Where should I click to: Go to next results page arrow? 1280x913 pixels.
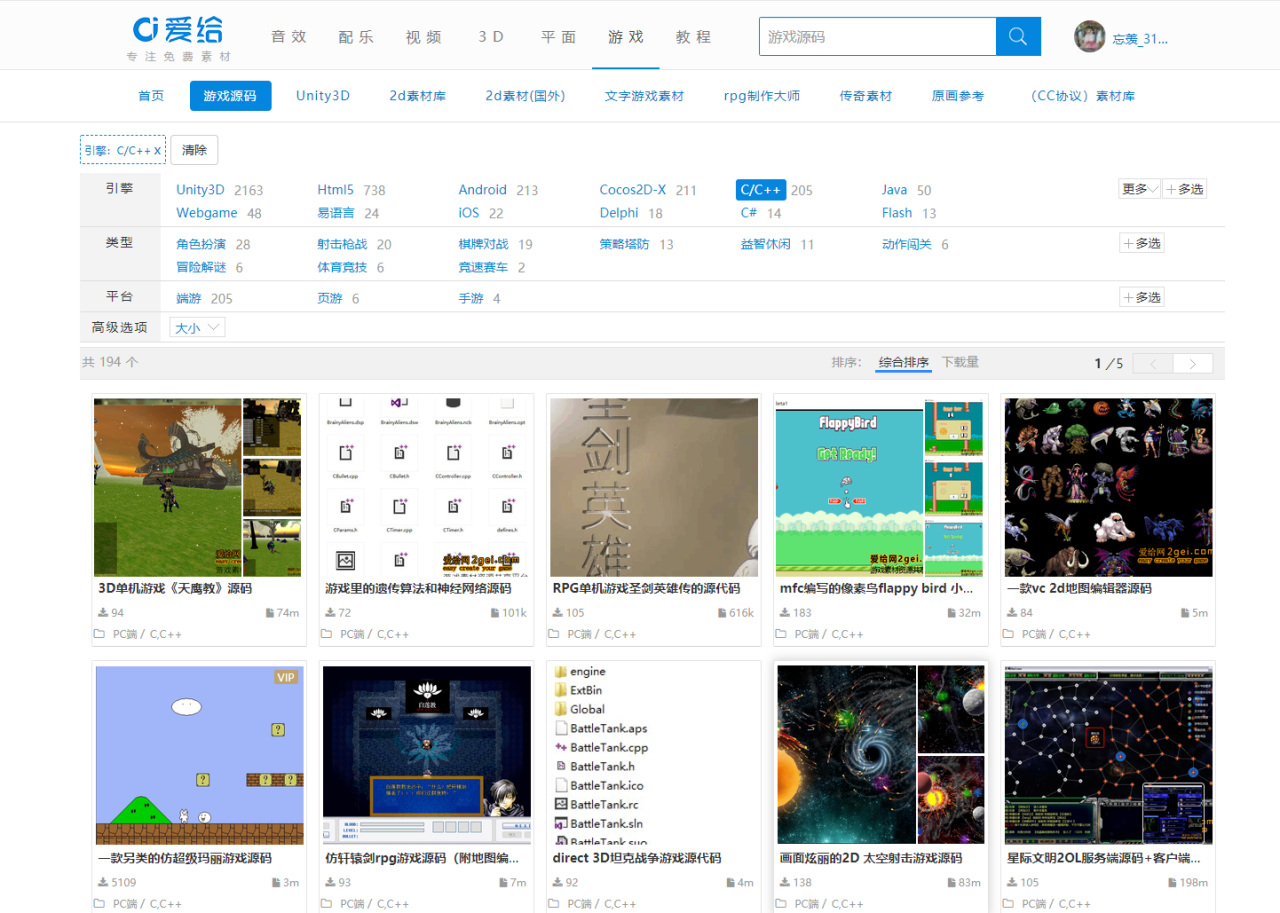1193,364
